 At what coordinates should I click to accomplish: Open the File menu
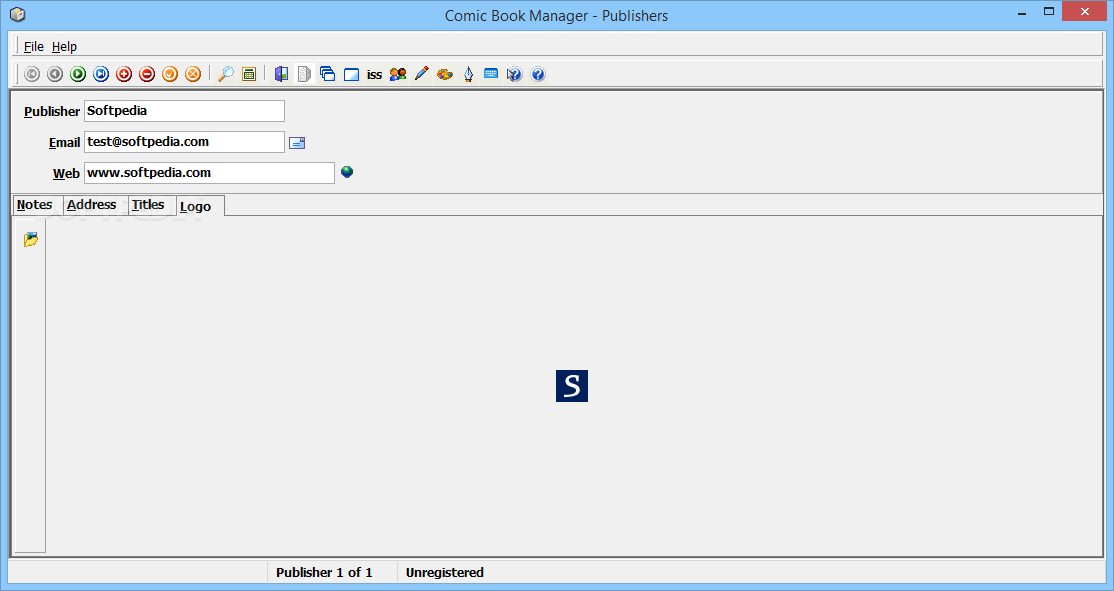pyautogui.click(x=33, y=46)
